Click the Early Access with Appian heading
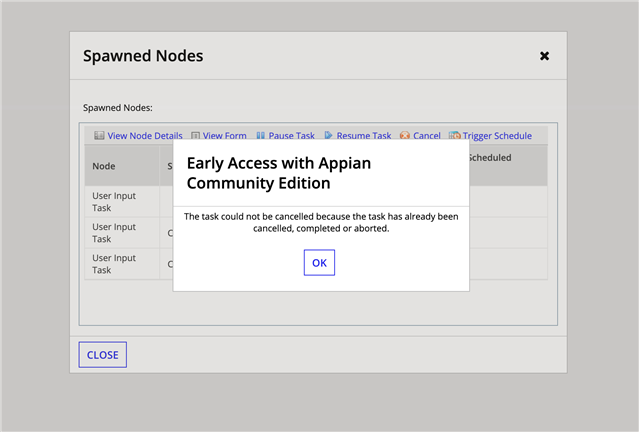 click(x=279, y=173)
